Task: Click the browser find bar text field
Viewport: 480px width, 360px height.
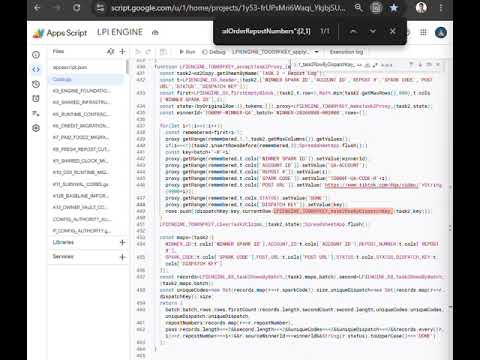Action: (x=266, y=31)
